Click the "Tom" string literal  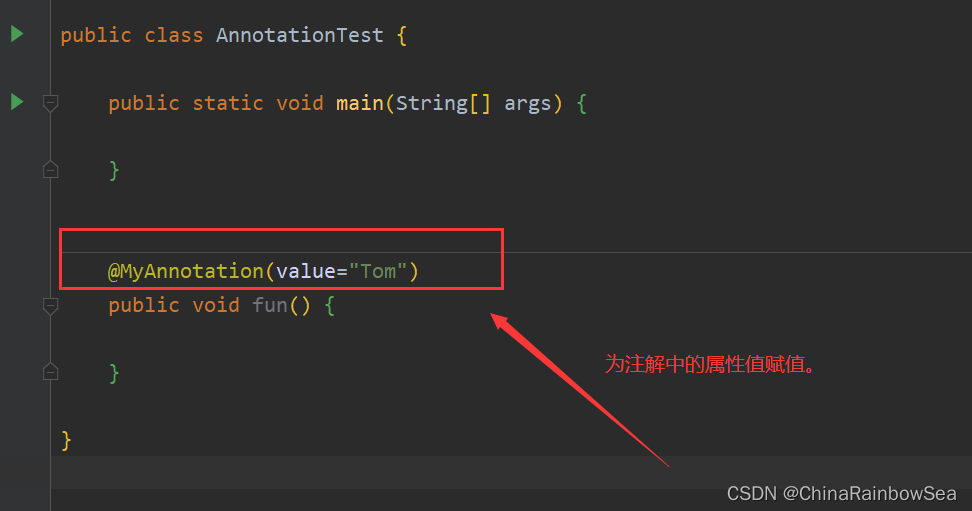click(378, 271)
